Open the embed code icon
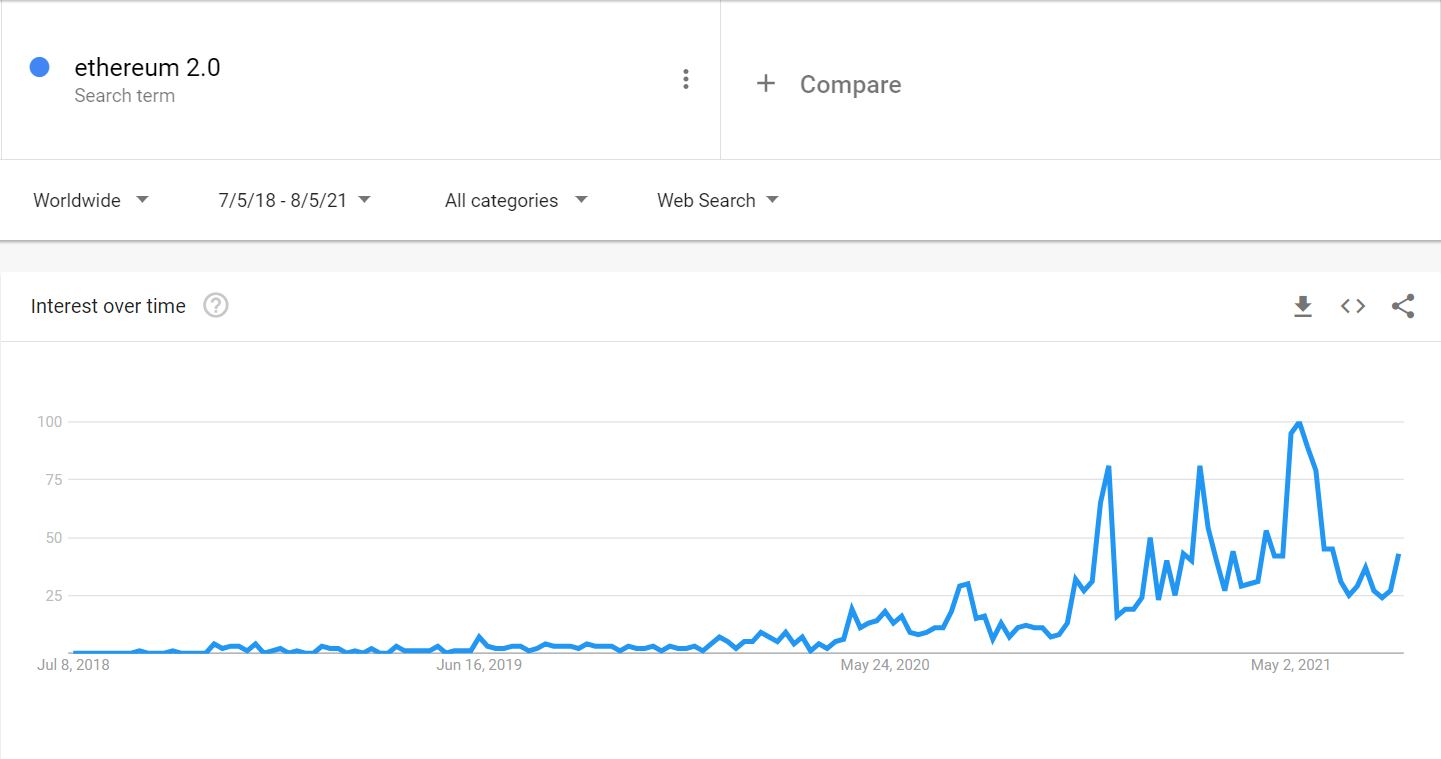1441x759 pixels. click(x=1352, y=306)
